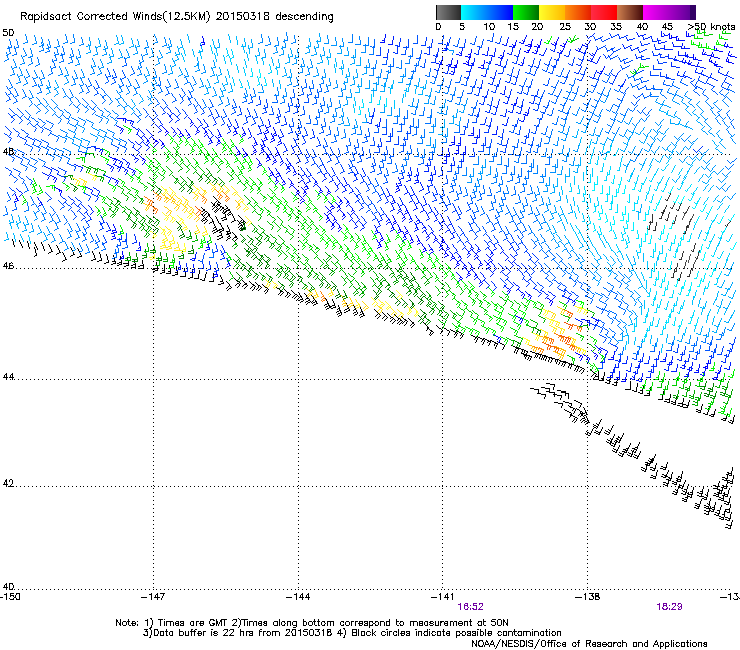Click the latitude label 48
Viewport: 740px width, 650px height.
pos(8,152)
